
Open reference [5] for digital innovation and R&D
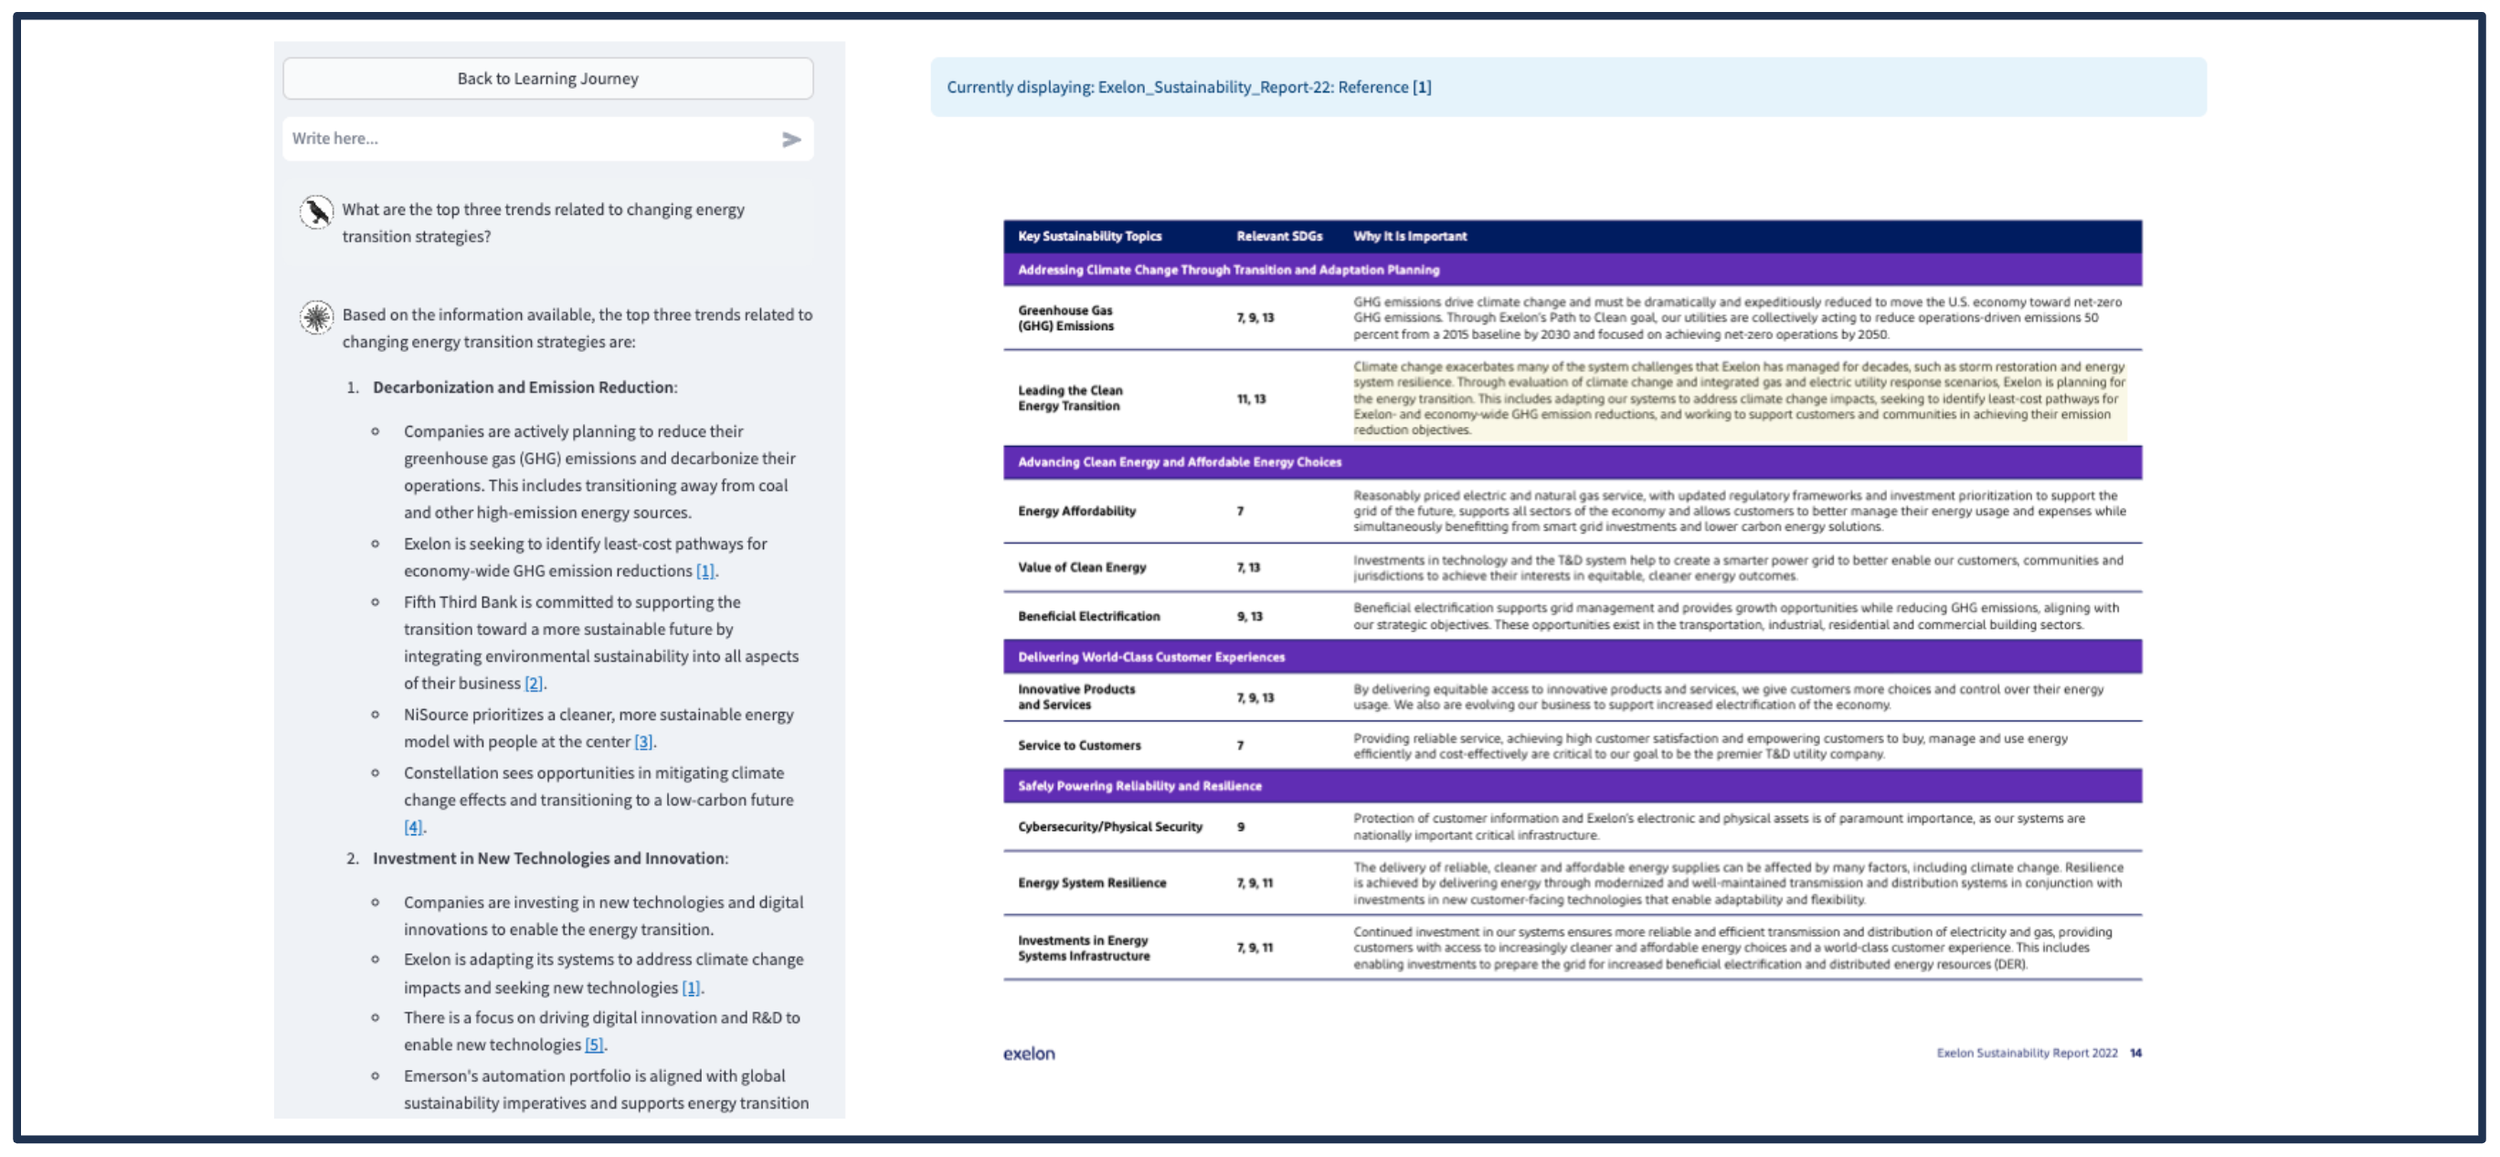click(x=594, y=1045)
